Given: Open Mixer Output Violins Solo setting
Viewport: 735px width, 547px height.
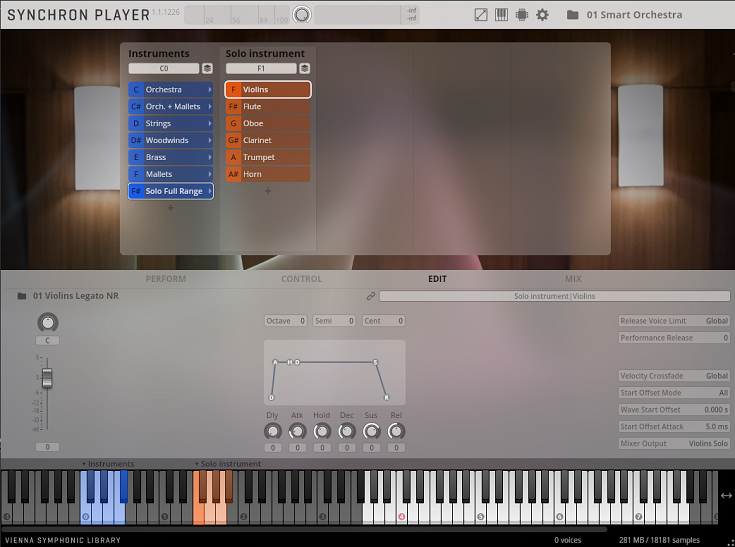Looking at the screenshot, I should (674, 443).
